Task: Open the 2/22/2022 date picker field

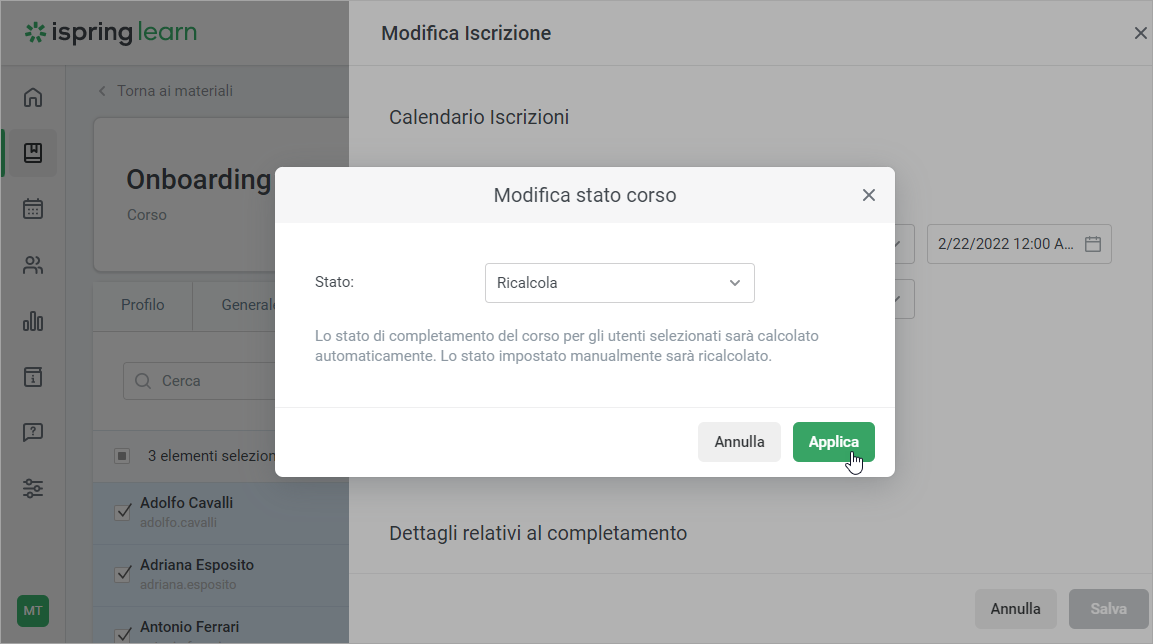Action: coord(1005,244)
